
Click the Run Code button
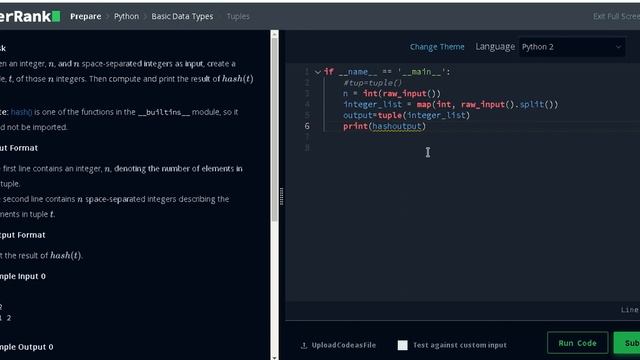point(577,343)
